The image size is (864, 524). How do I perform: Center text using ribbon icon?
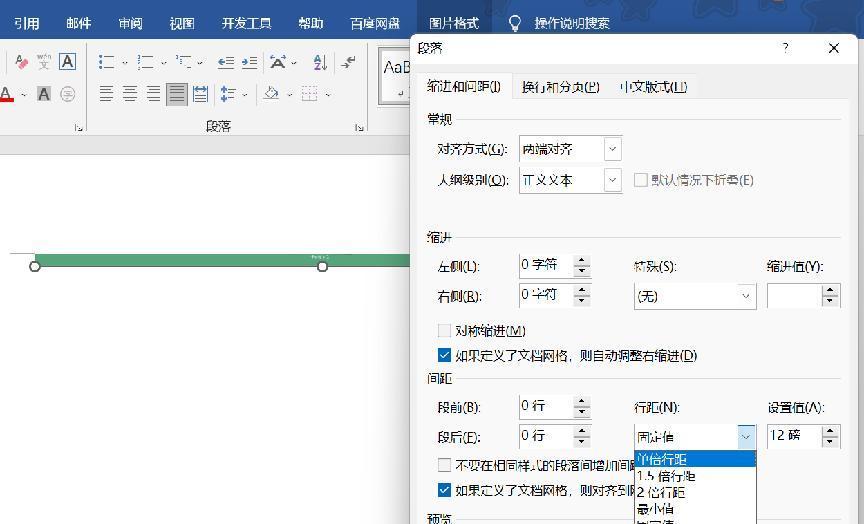130,94
